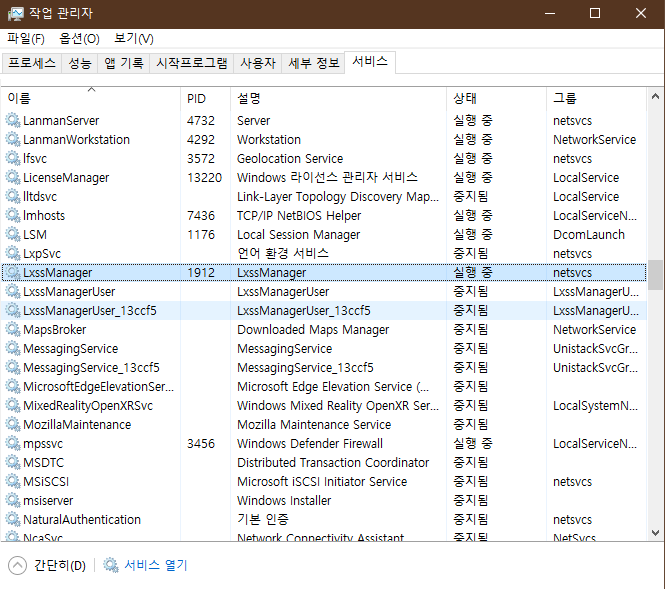Click the icon next to msiserver service
665x589 pixels.
[x=13, y=500]
